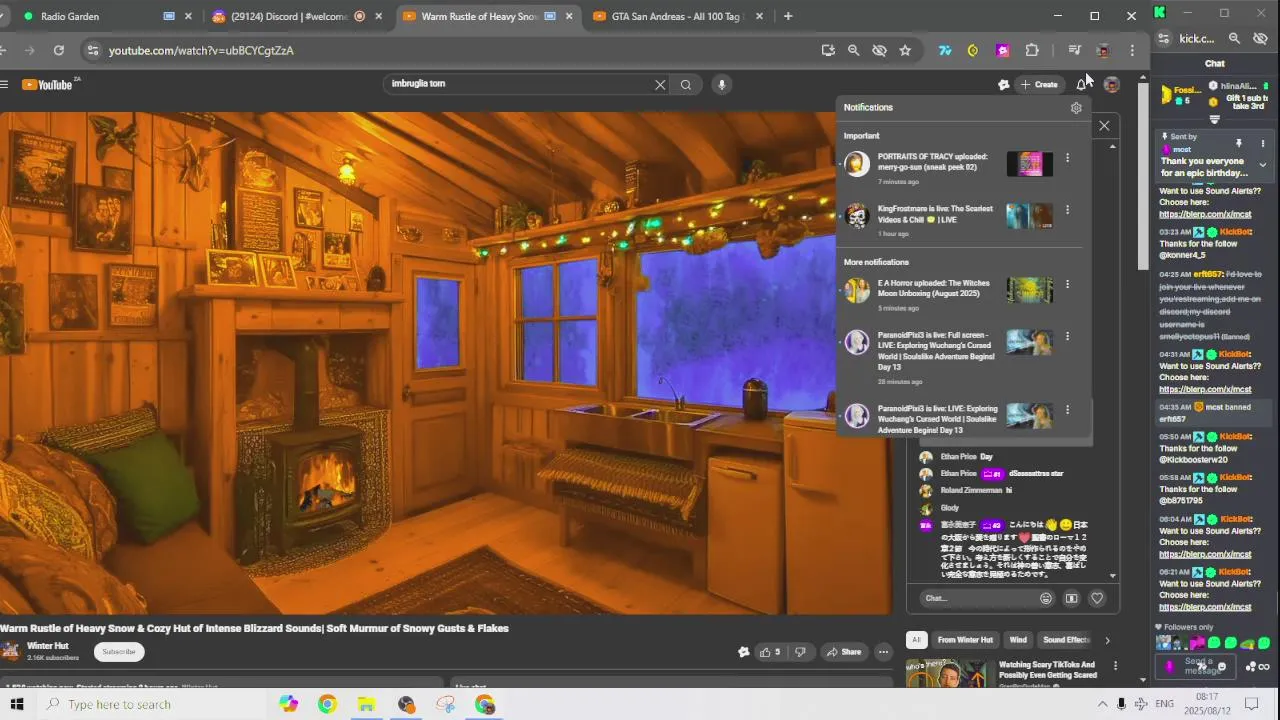Like the Warm Rustle video
This screenshot has height=720, width=1280.
point(769,652)
